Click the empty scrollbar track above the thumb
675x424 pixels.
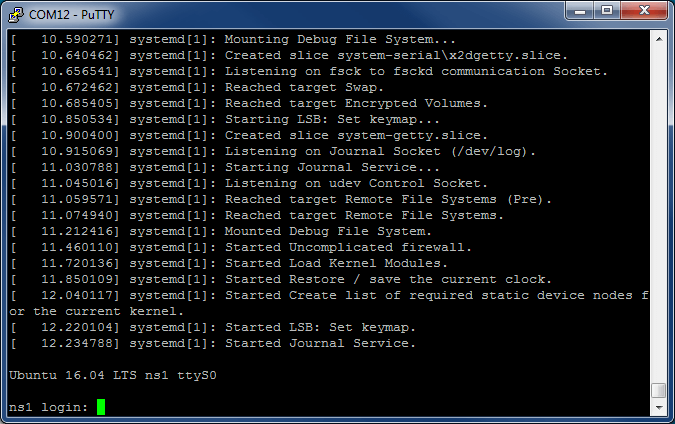659,214
